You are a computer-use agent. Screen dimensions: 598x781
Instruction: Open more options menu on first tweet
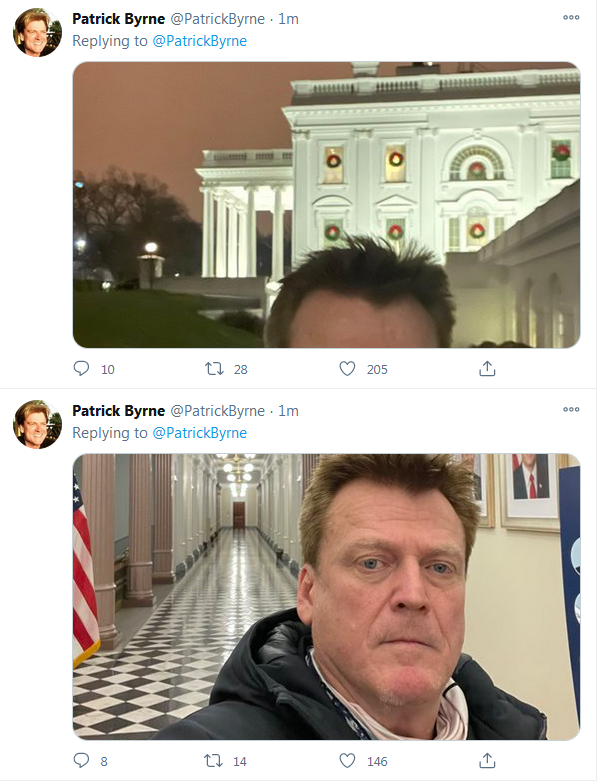pyautogui.click(x=571, y=17)
